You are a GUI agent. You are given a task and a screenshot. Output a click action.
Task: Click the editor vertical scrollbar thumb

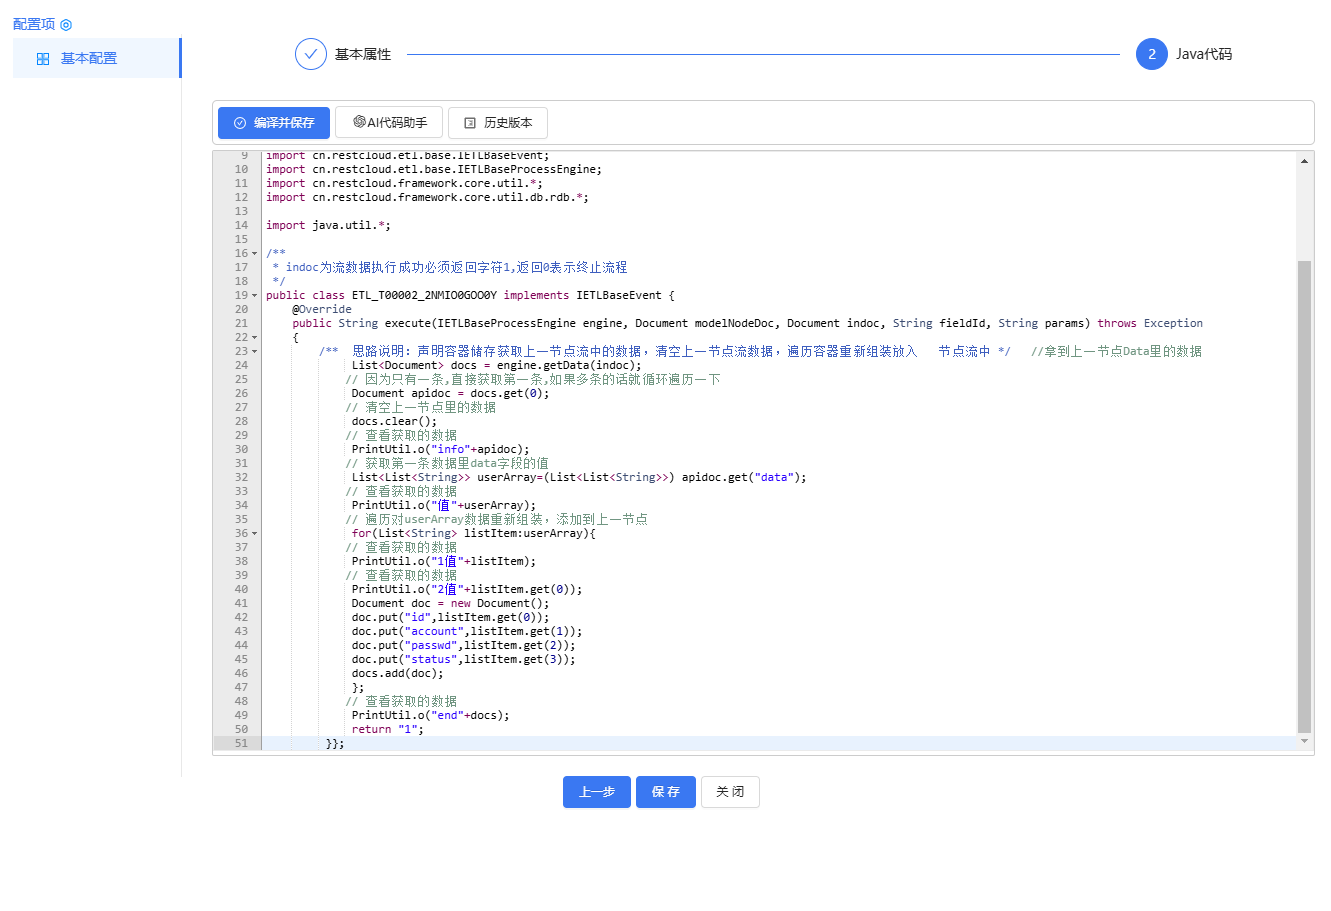pyautogui.click(x=1304, y=496)
